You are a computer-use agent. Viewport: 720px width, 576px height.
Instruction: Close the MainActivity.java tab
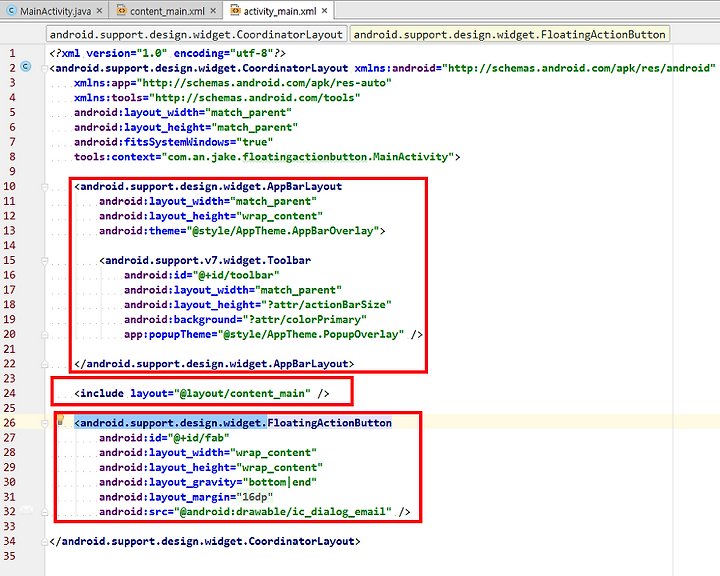coord(99,11)
